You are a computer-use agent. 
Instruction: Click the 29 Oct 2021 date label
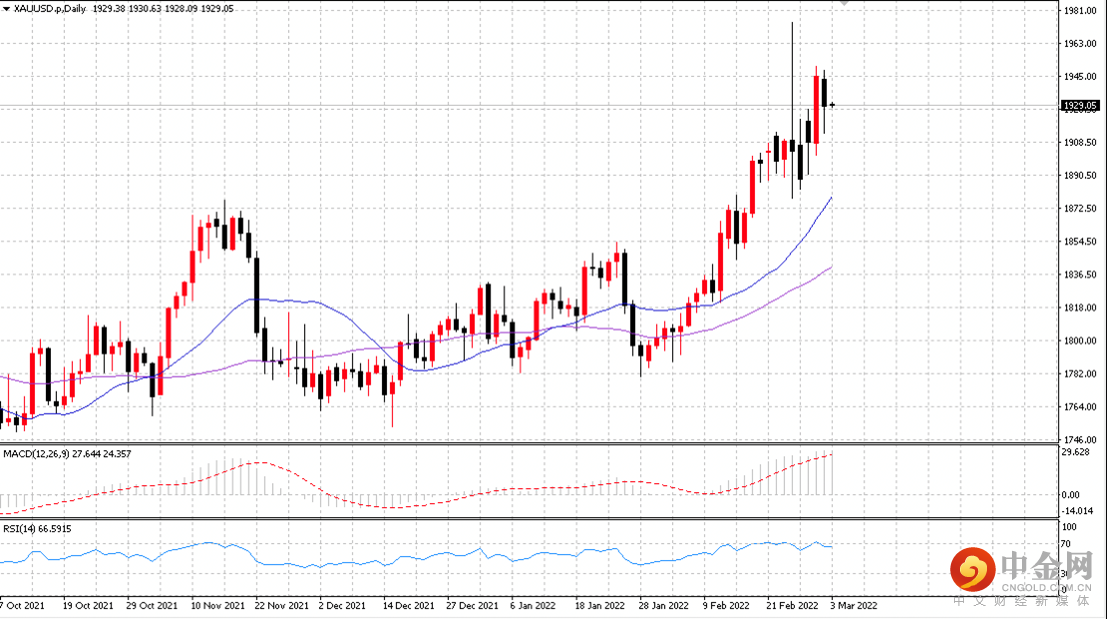coord(152,606)
